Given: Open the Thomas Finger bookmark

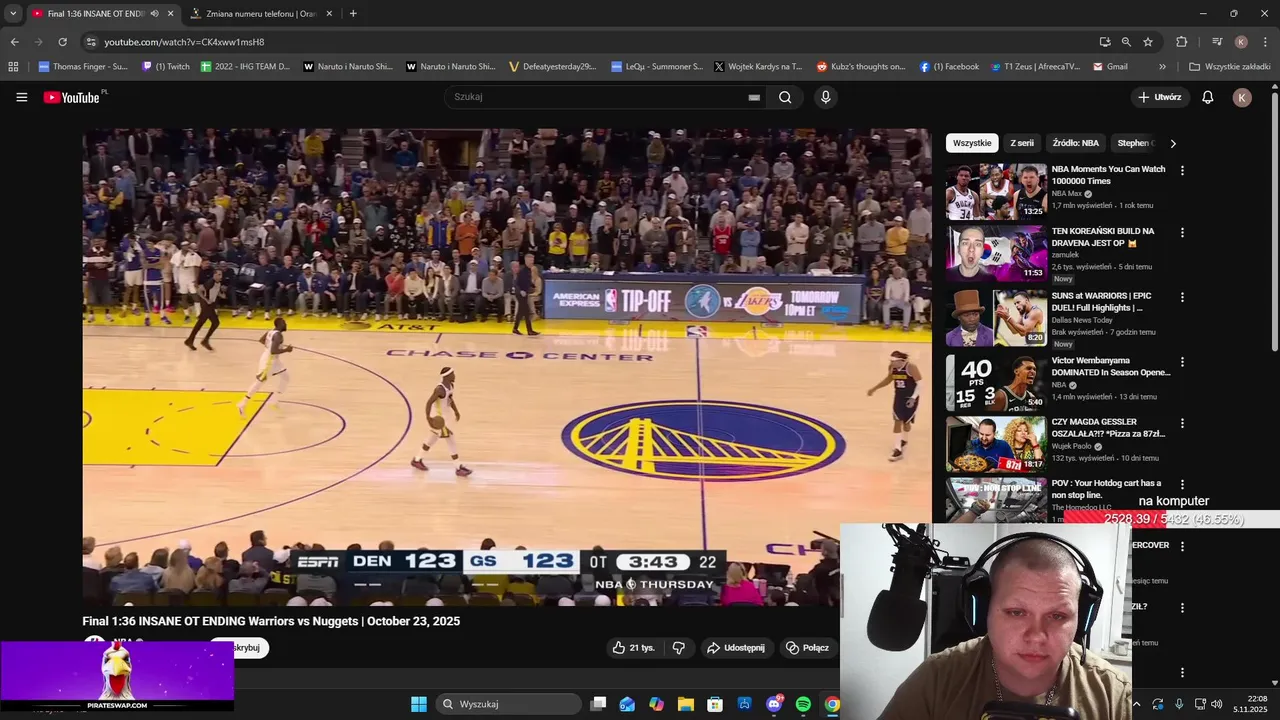Looking at the screenshot, I should click(83, 67).
